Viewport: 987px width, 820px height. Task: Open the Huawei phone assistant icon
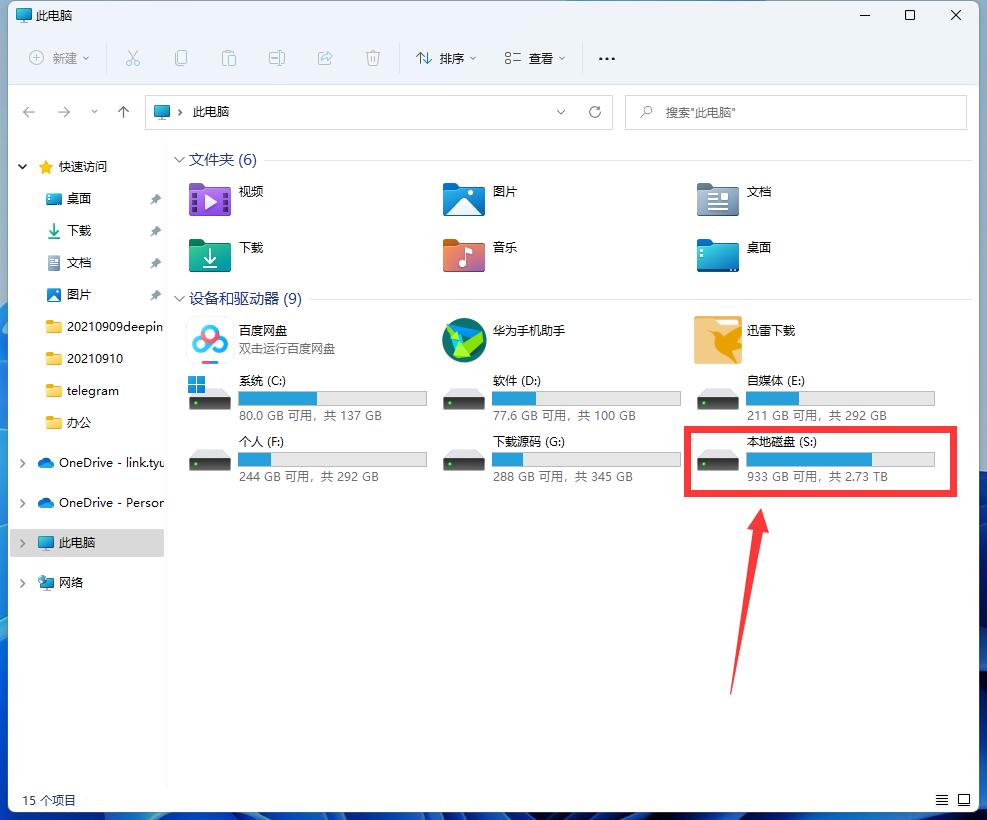pyautogui.click(x=464, y=340)
